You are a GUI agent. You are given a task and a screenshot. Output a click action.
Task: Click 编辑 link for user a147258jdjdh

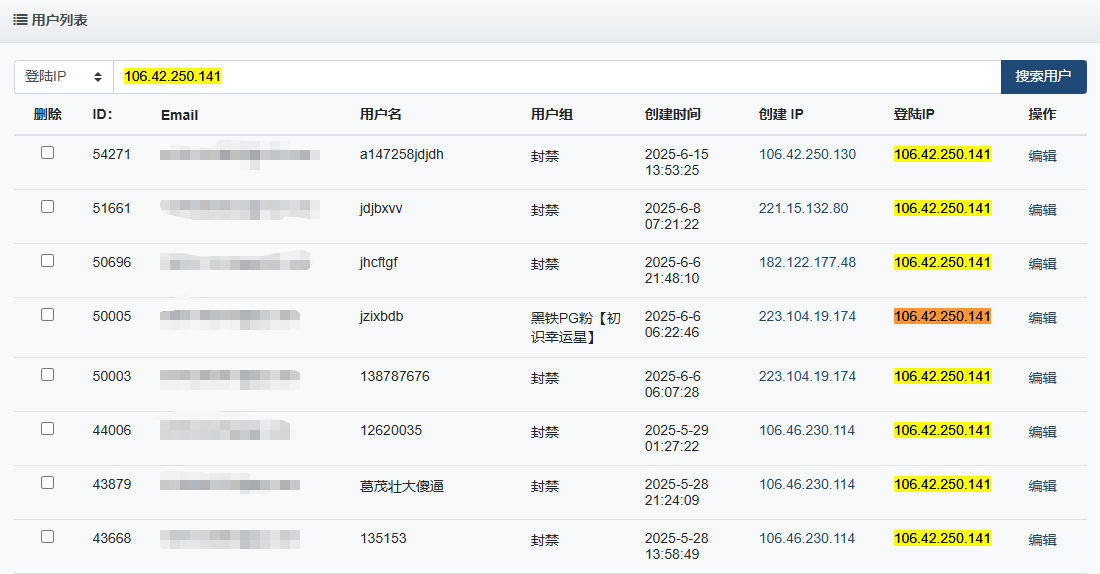1042,156
